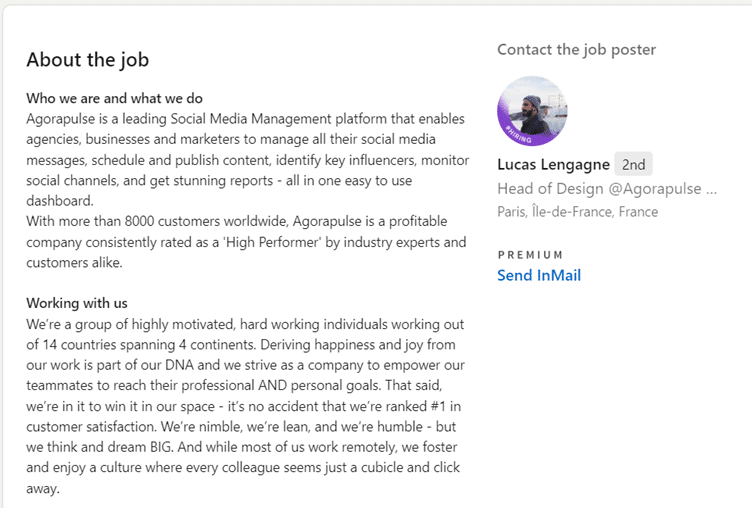Click the About the job heading
The height and width of the screenshot is (508, 752).
(x=87, y=60)
